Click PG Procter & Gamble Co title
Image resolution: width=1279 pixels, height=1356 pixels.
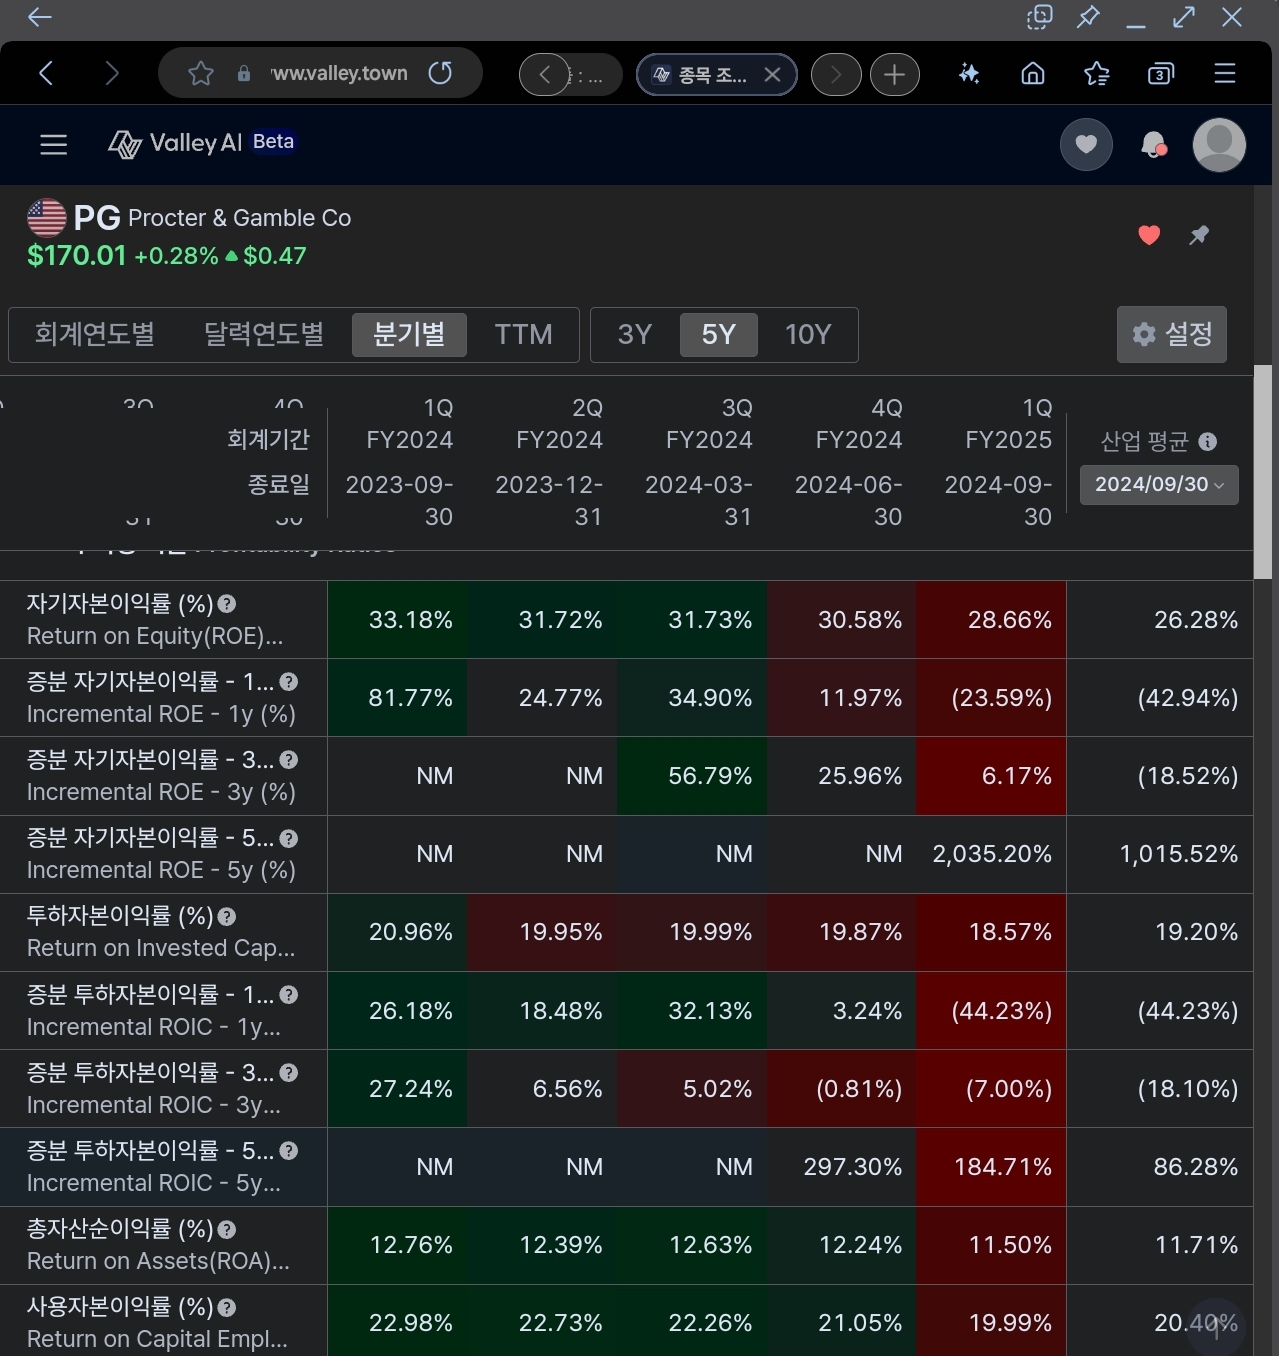point(212,217)
